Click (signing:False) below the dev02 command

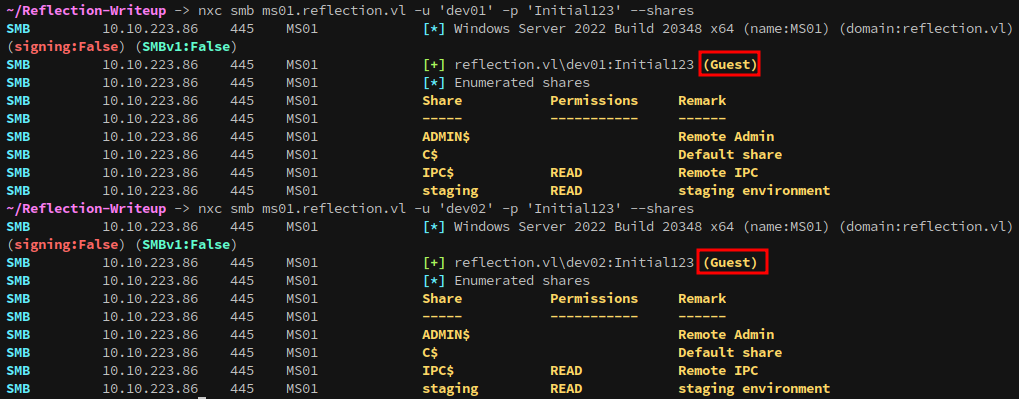click(66, 245)
